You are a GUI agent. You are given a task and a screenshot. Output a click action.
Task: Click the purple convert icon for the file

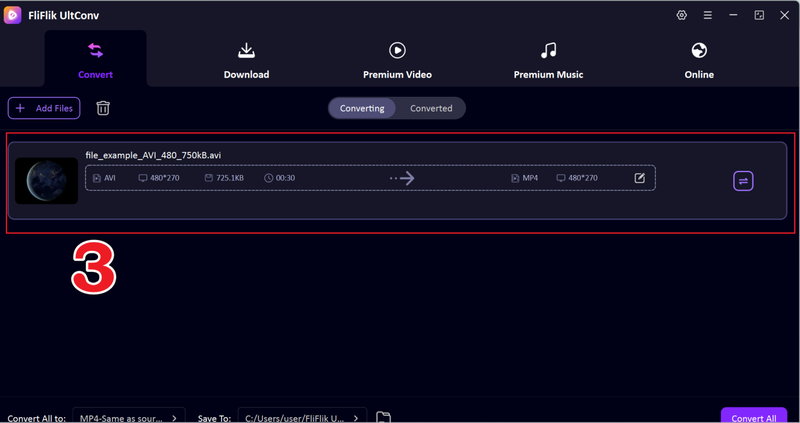pos(743,181)
